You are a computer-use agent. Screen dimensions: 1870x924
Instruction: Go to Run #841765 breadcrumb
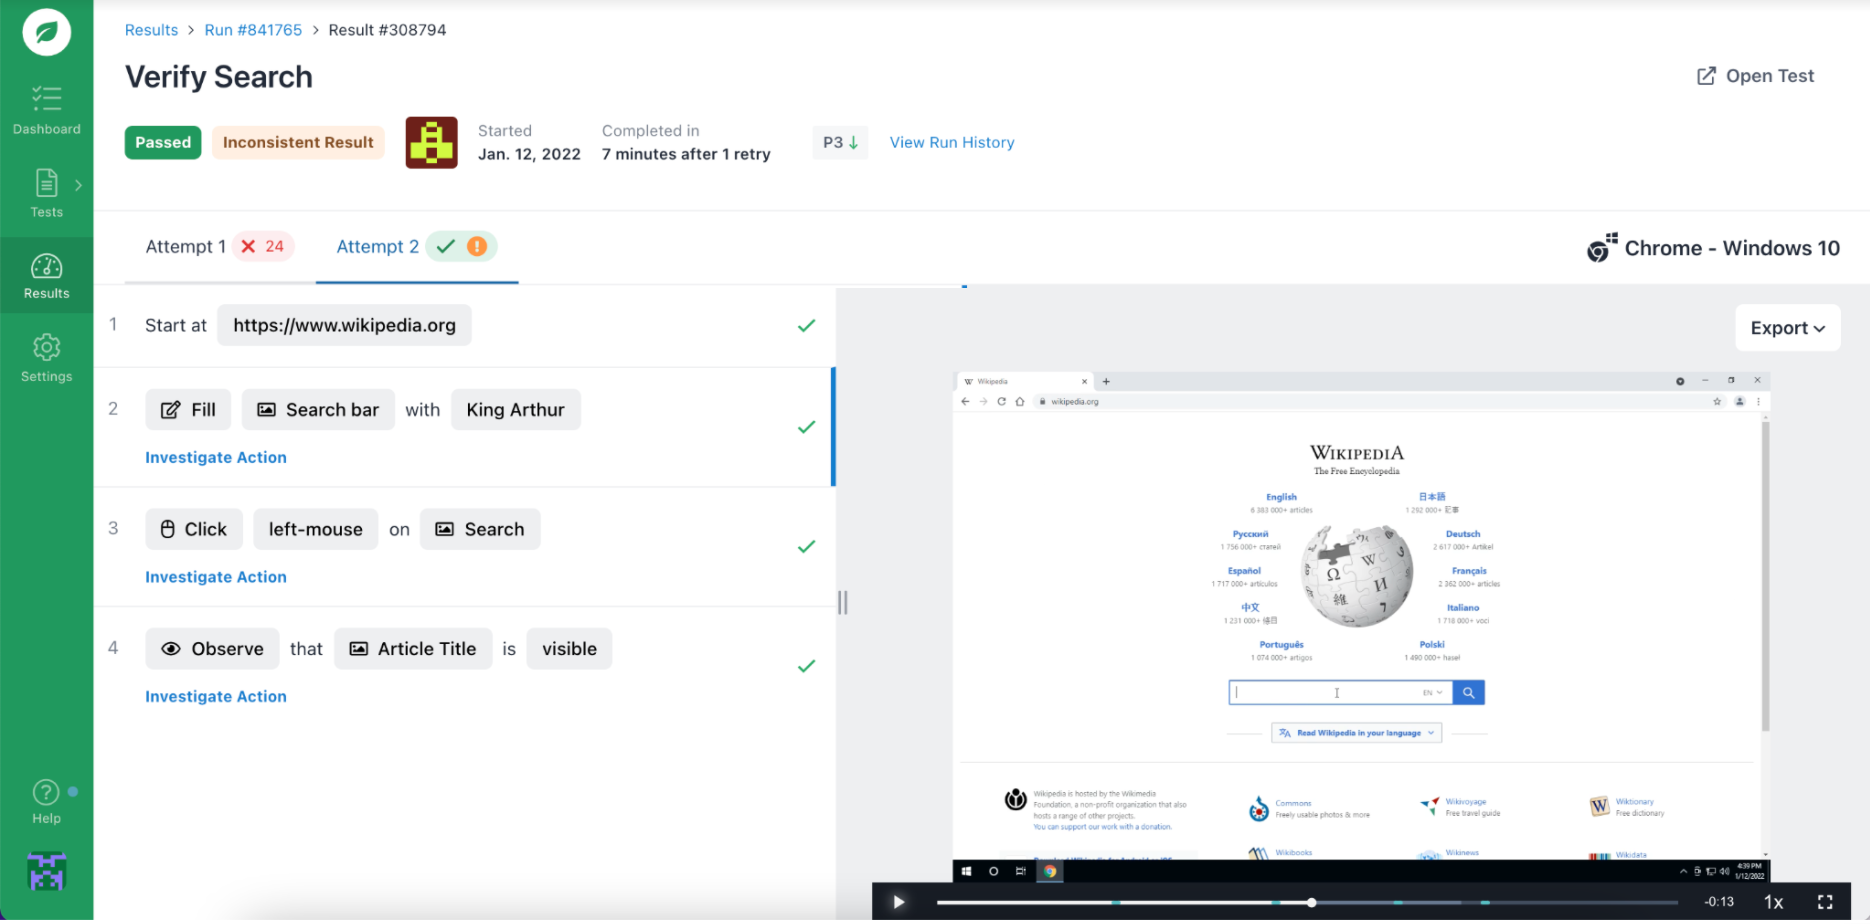[x=253, y=30]
